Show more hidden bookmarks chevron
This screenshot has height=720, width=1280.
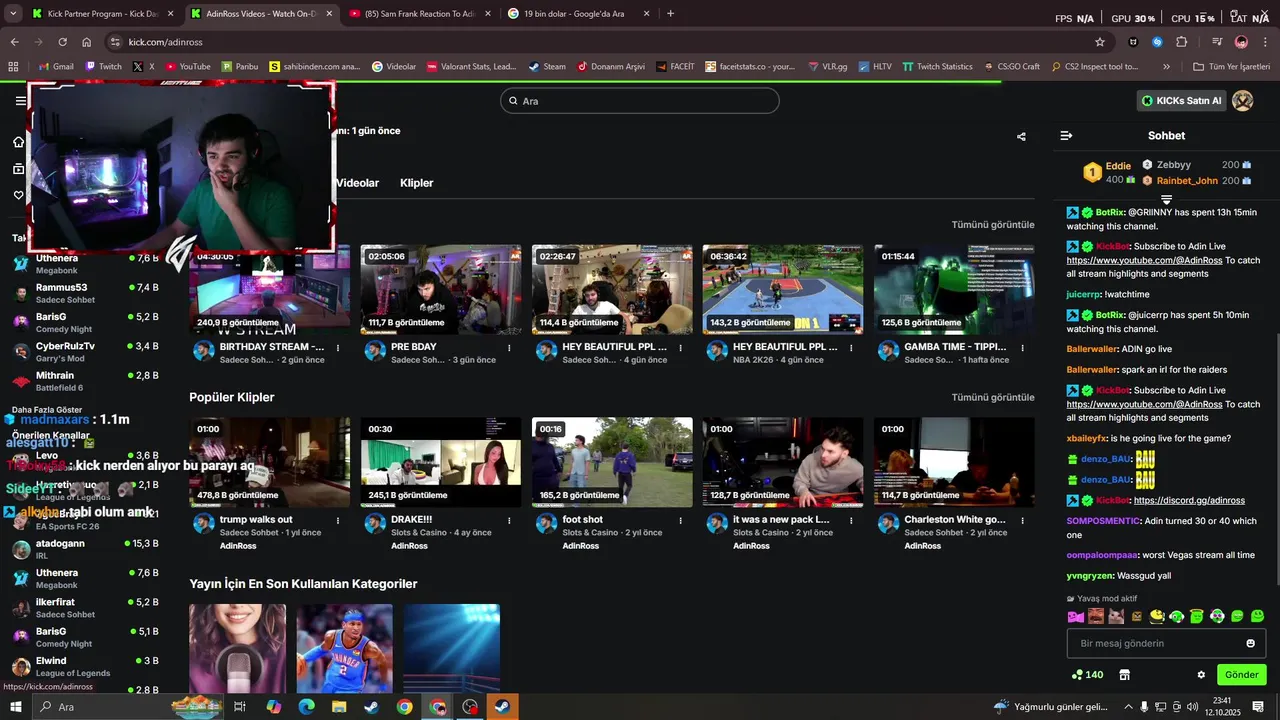(1166, 67)
